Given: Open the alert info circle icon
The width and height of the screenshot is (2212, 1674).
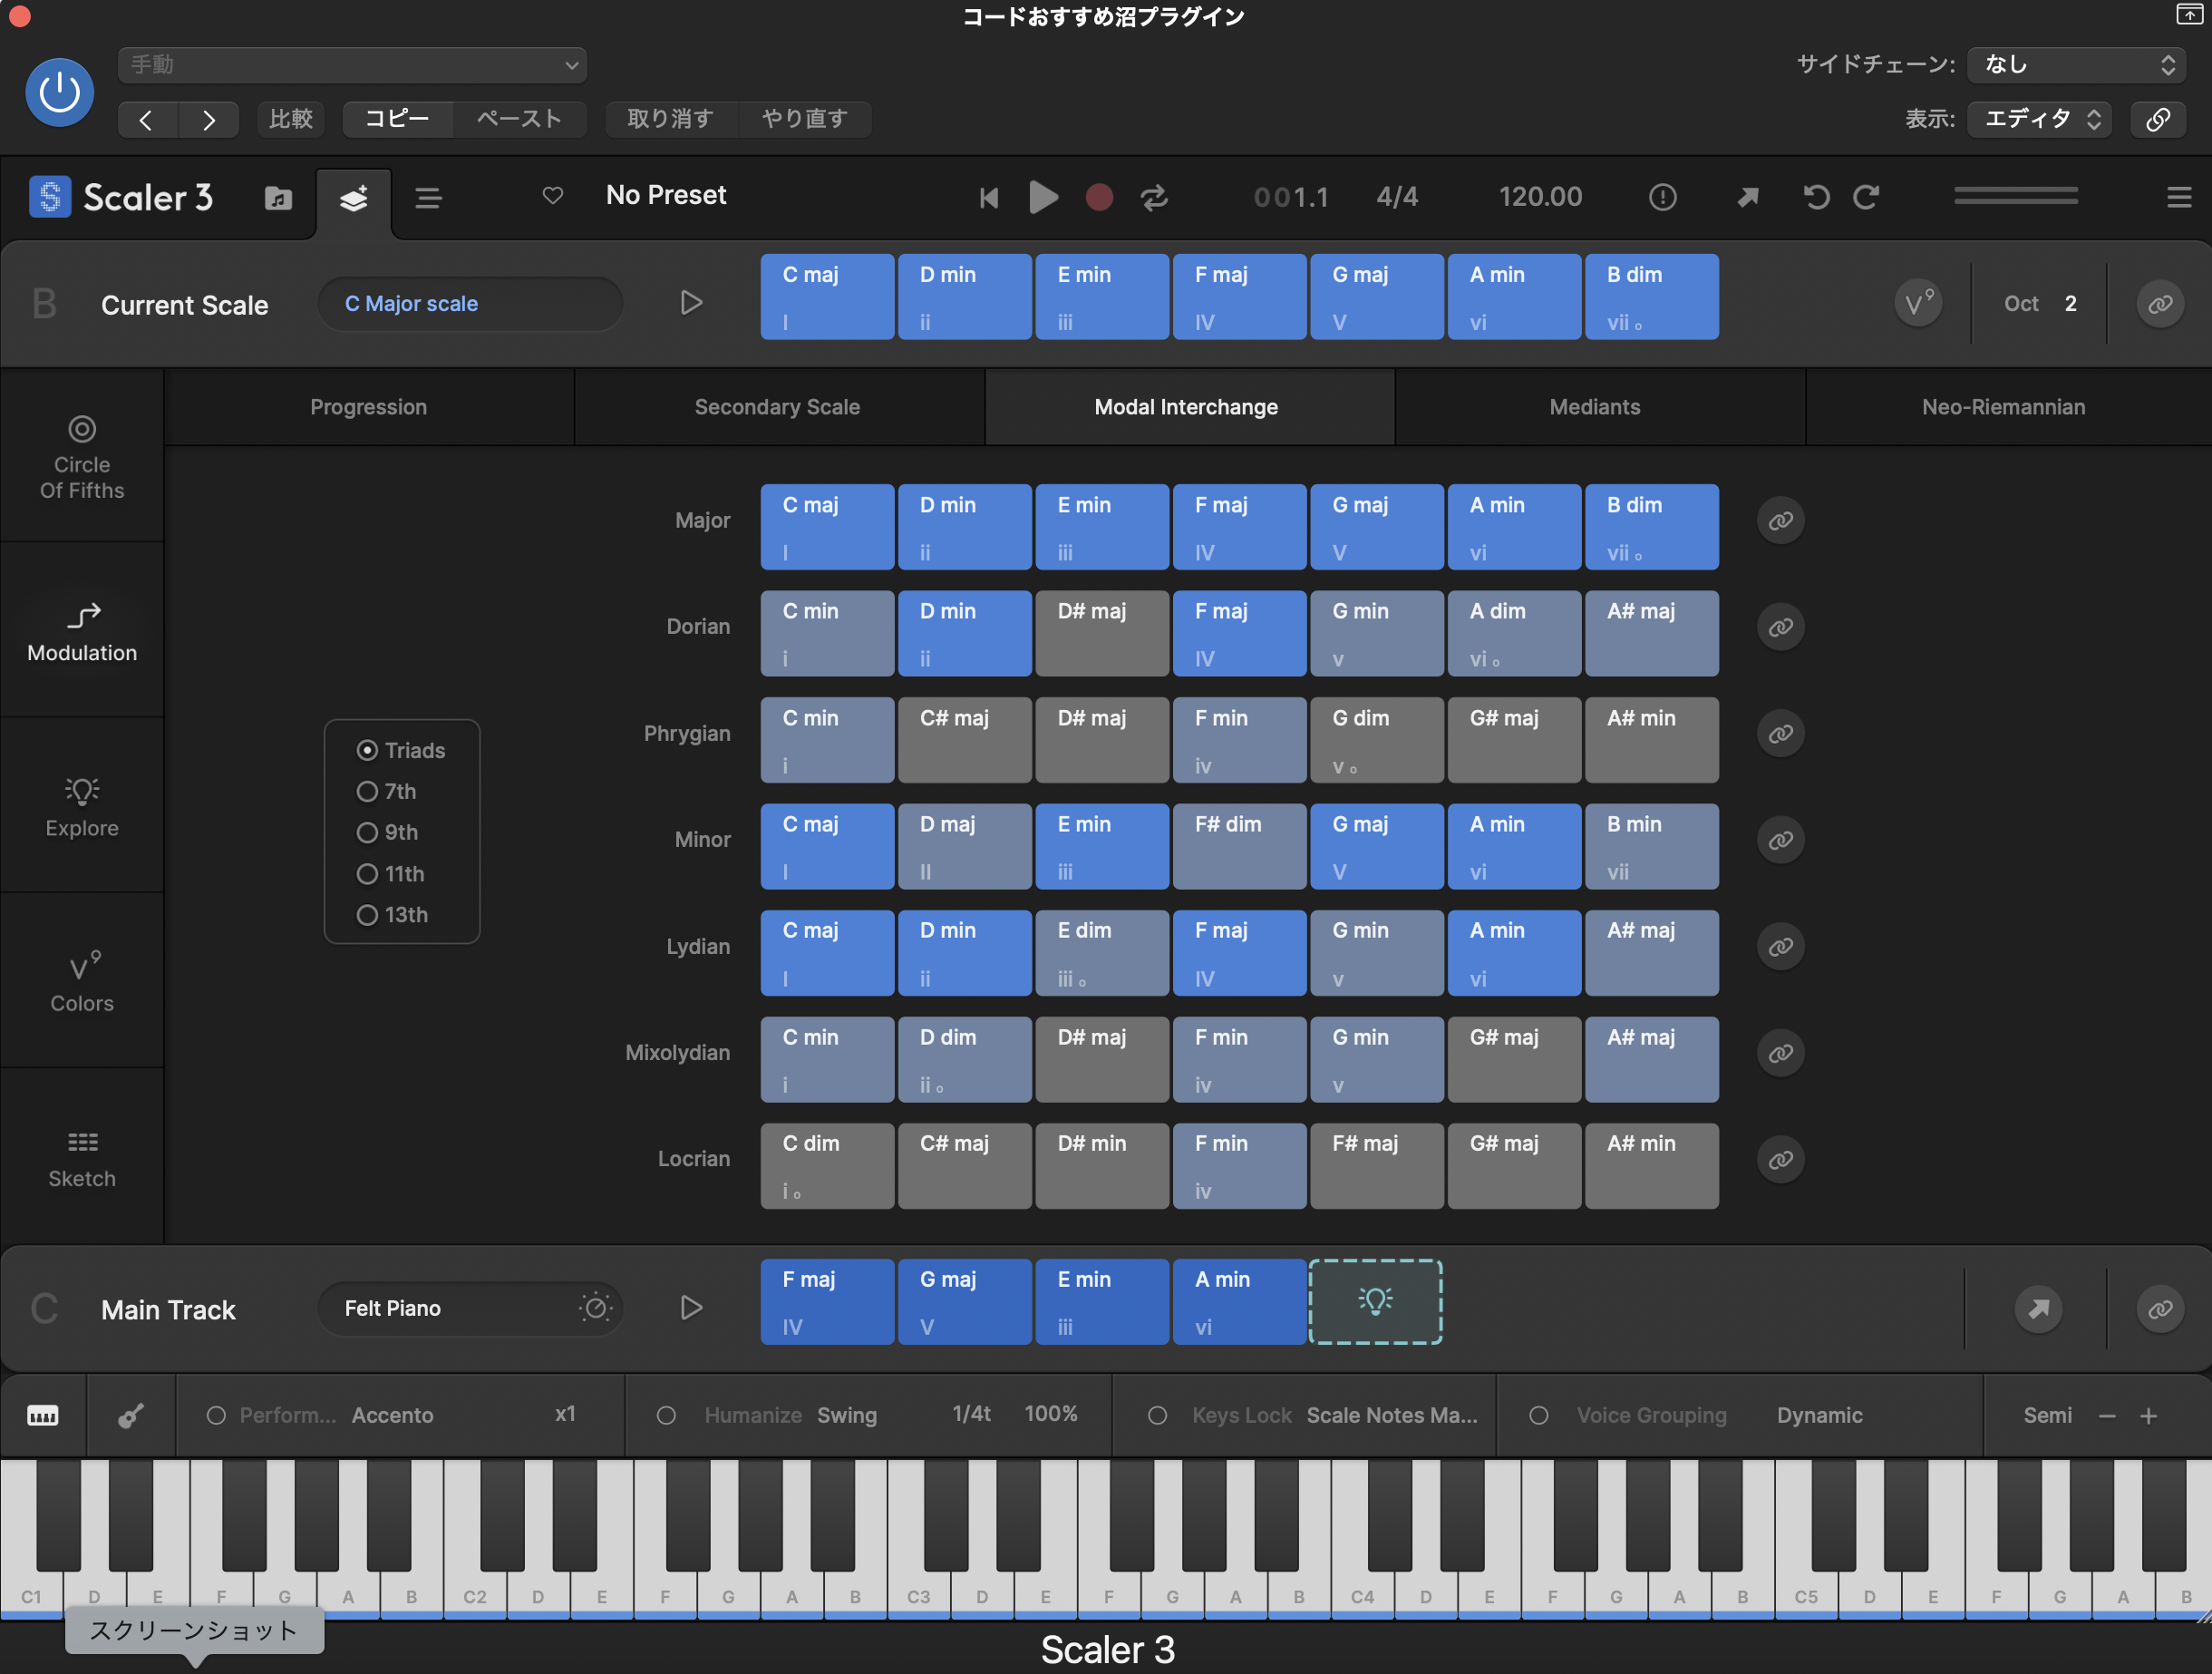Looking at the screenshot, I should pos(1662,197).
